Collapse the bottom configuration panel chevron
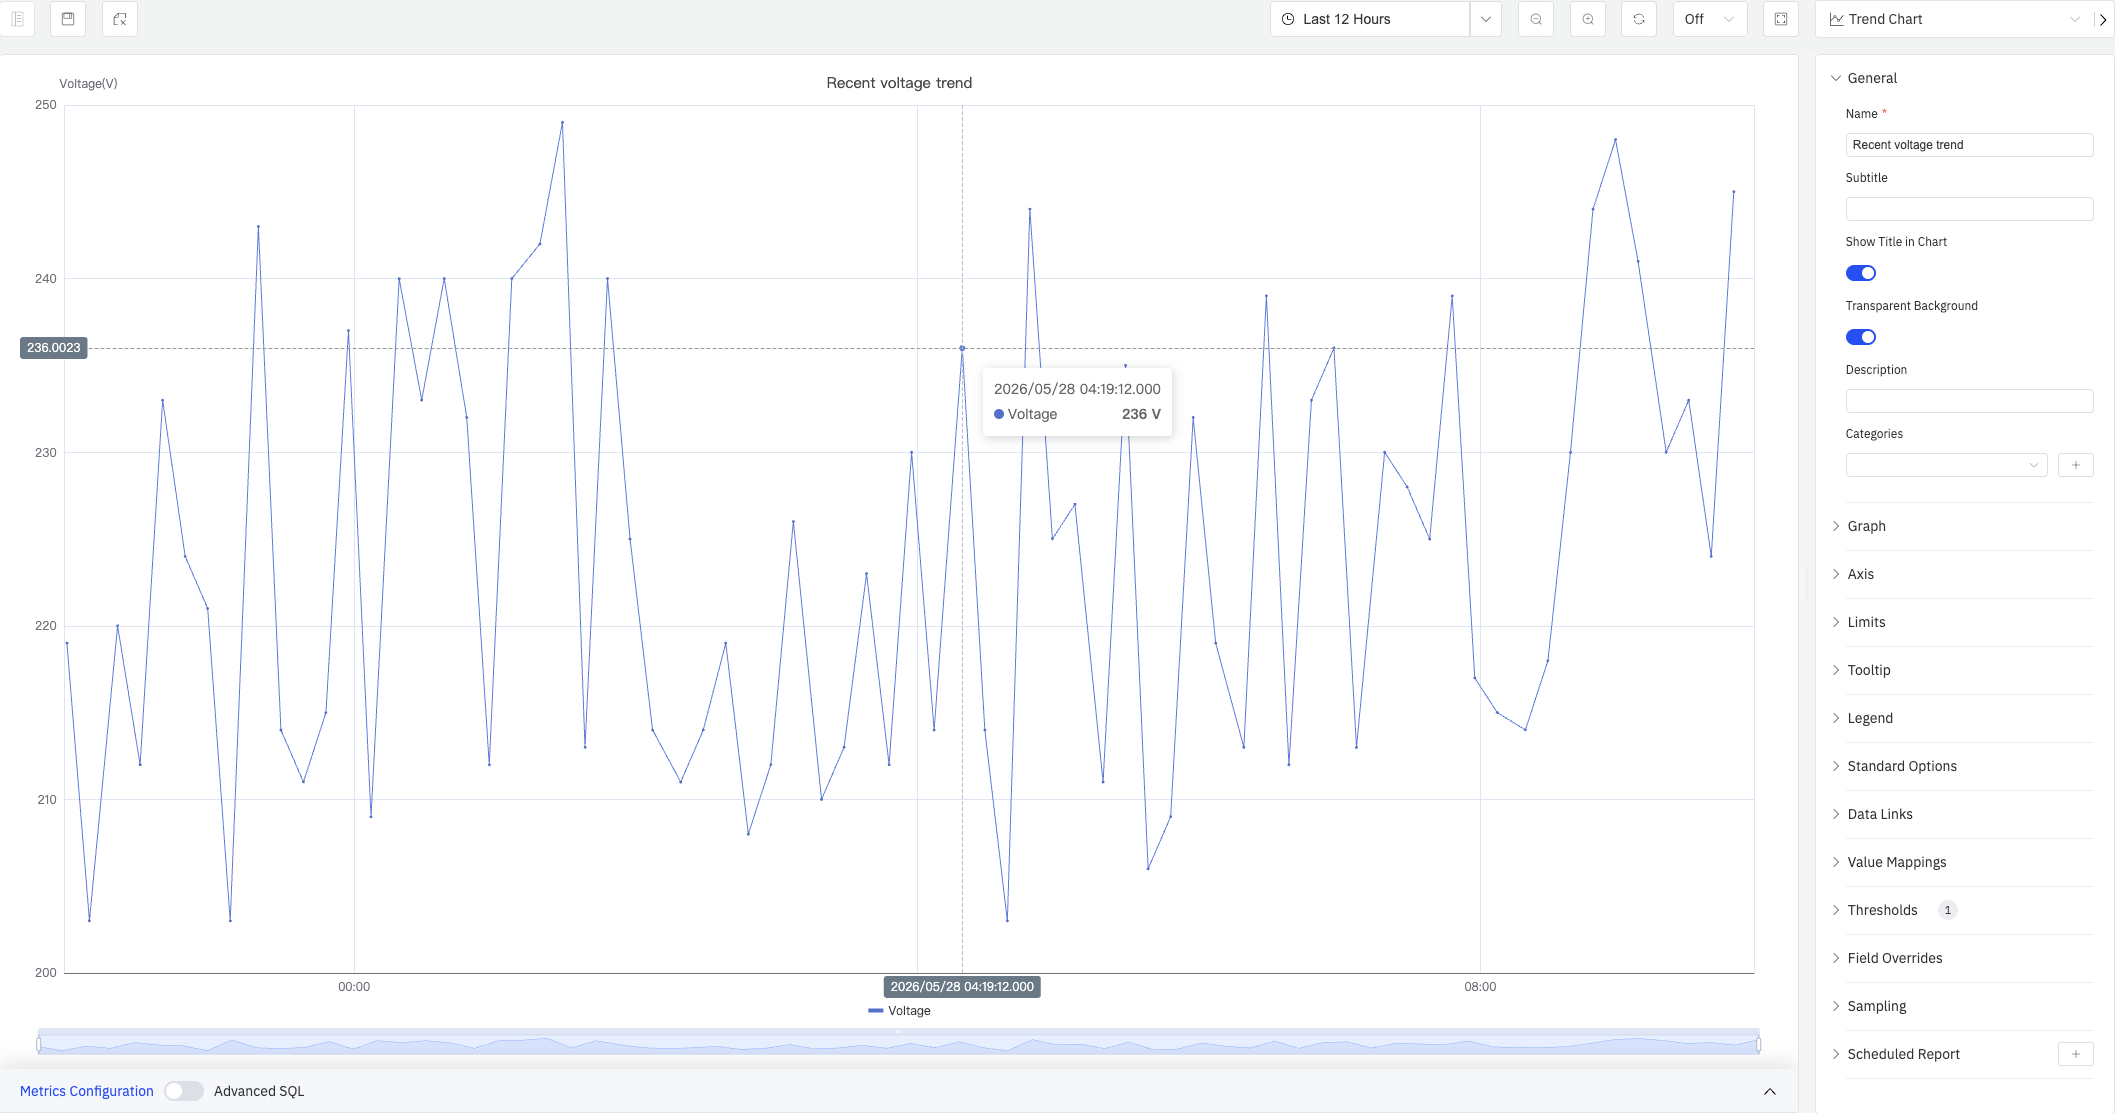This screenshot has width=2115, height=1113. 1770,1091
